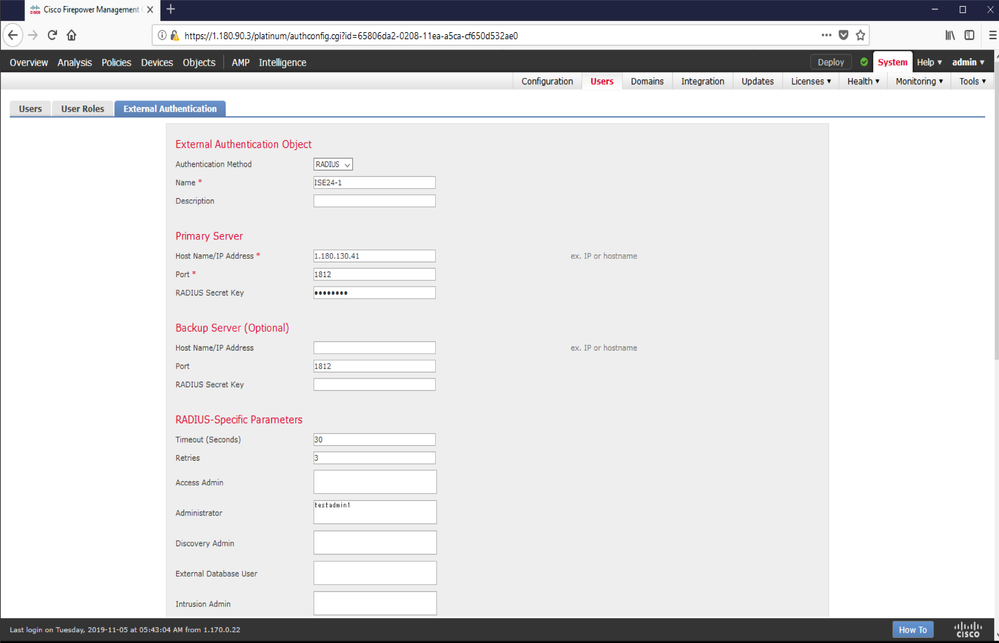Screen dimensions: 999x643
Task: Edit the Name field ISE24-1
Action: (374, 182)
